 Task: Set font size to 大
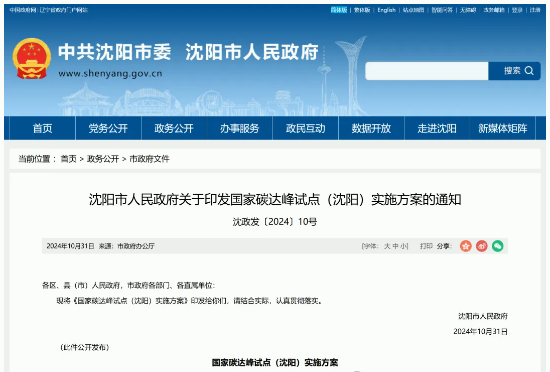point(387,246)
